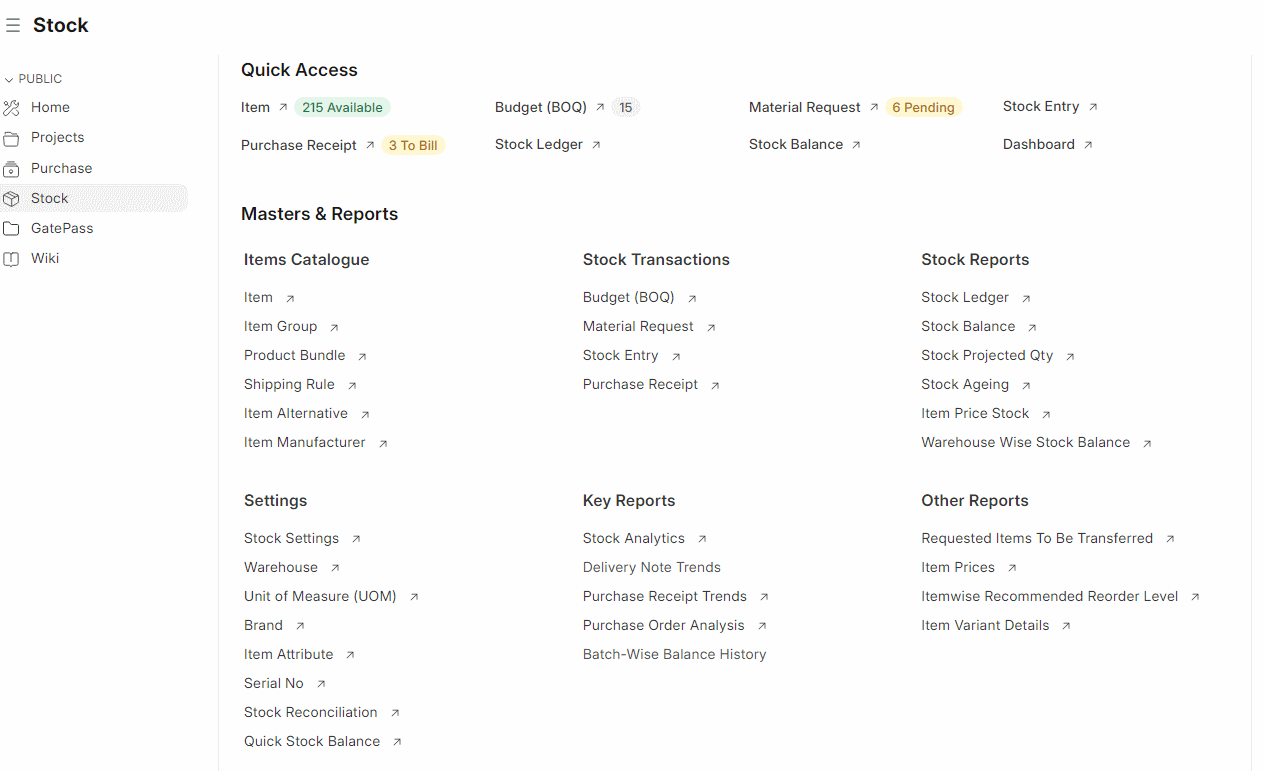Screen dimensions: 1264x771
Task: Open the 215 Available items badge
Action: pyautogui.click(x=342, y=108)
